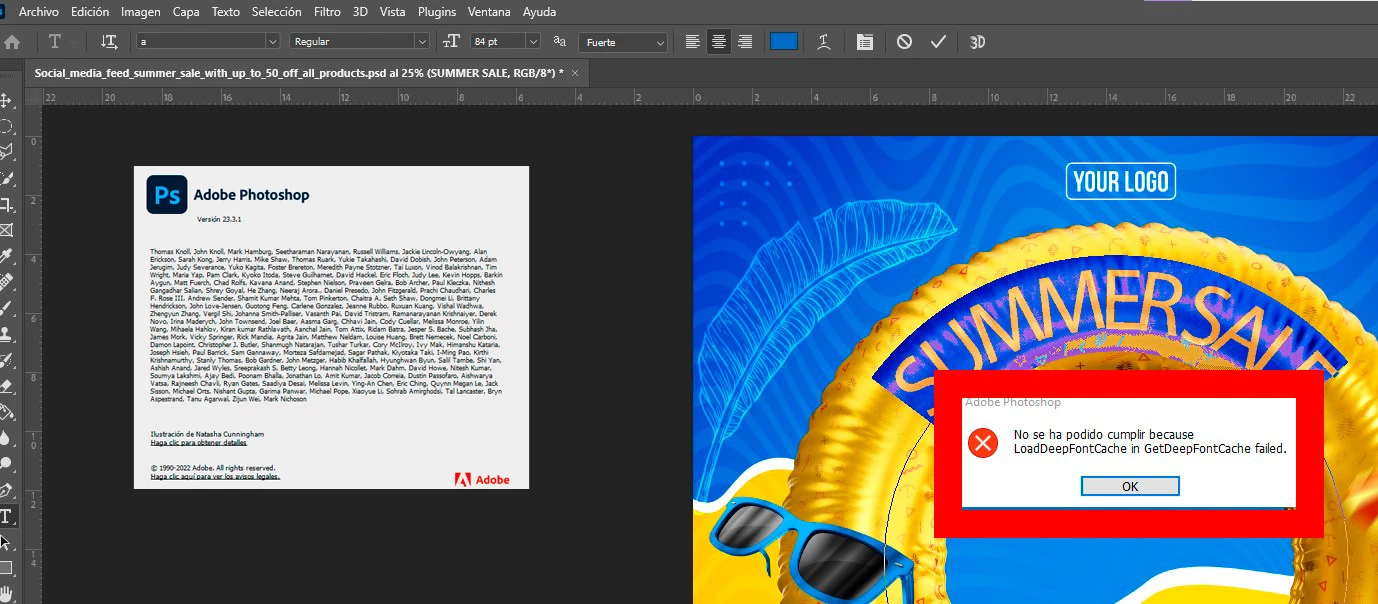
Task: Expand the font style dropdown arrow
Action: click(x=422, y=42)
